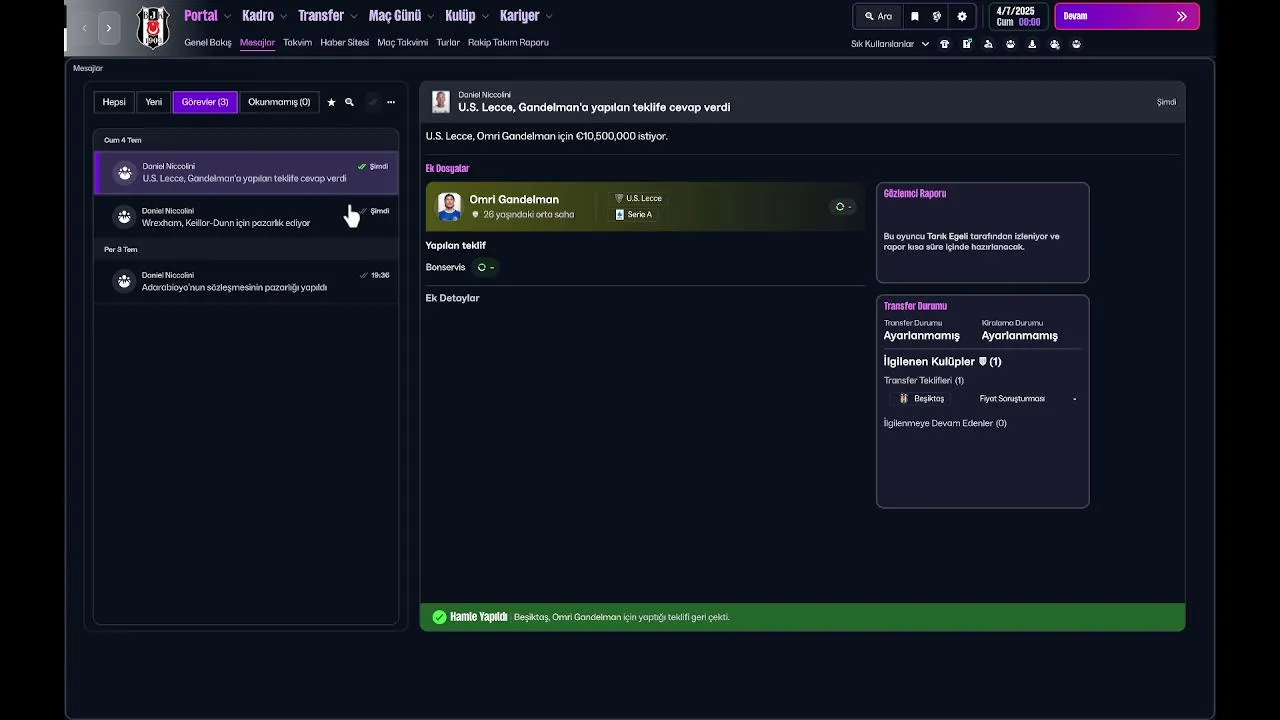Viewport: 1280px width, 720px height.
Task: Click the globe icon in top bar
Action: click(937, 16)
